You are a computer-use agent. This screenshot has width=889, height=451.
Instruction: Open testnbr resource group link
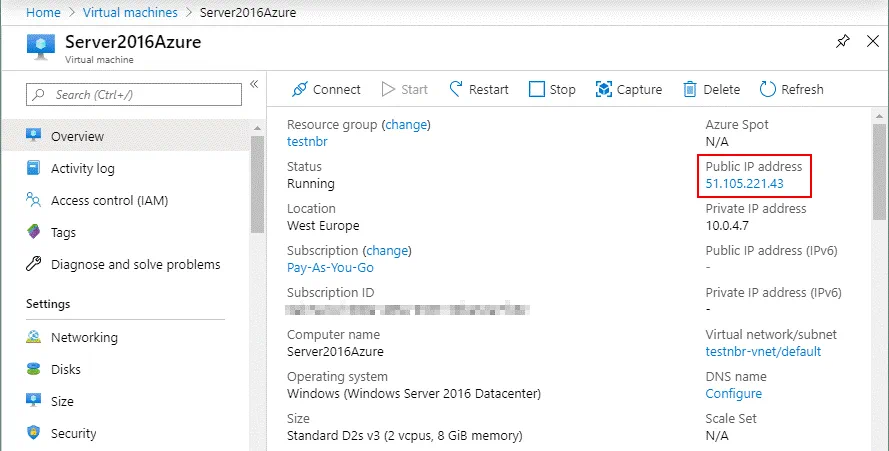307,142
